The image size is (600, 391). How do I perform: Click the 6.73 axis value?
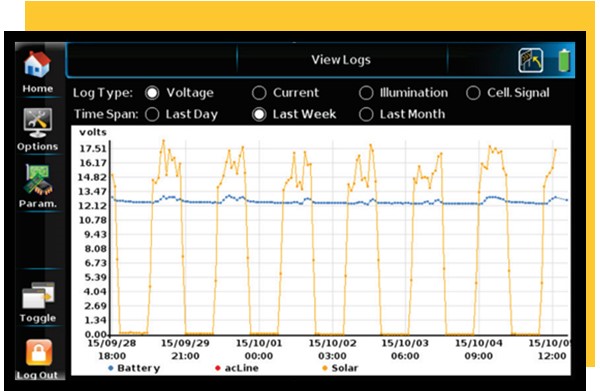[x=96, y=263]
